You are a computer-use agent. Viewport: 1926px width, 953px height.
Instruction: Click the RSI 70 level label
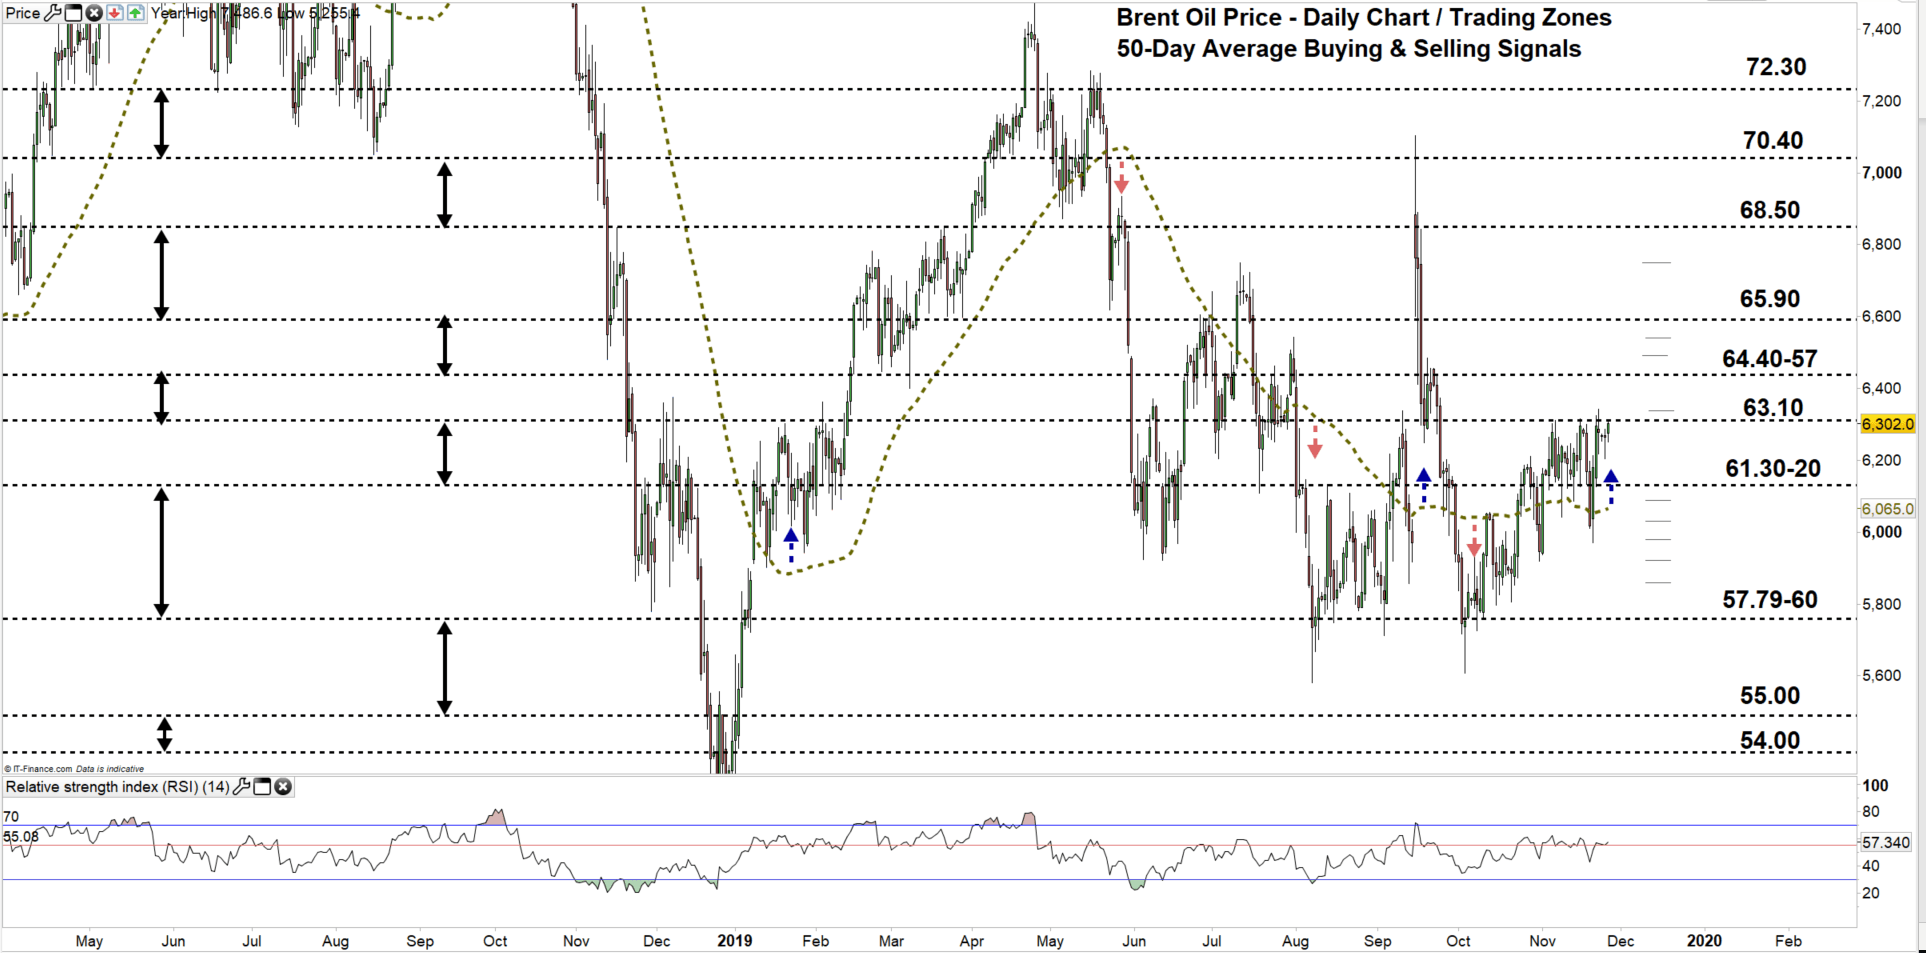tap(11, 817)
